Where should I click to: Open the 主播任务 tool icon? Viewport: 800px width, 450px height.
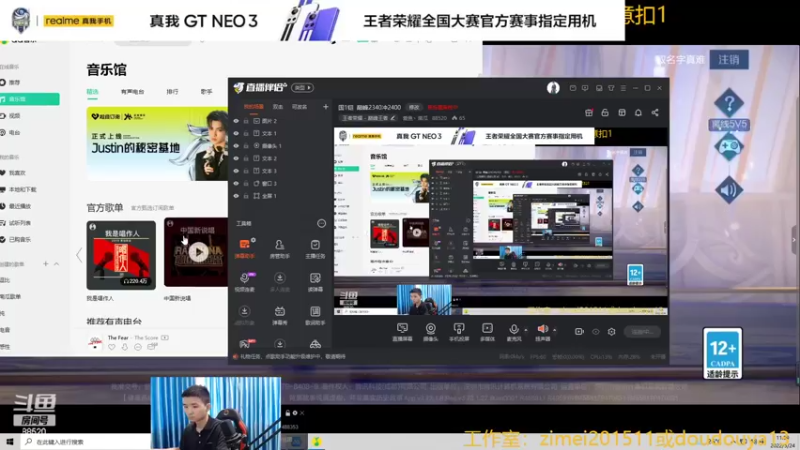pyautogui.click(x=315, y=248)
